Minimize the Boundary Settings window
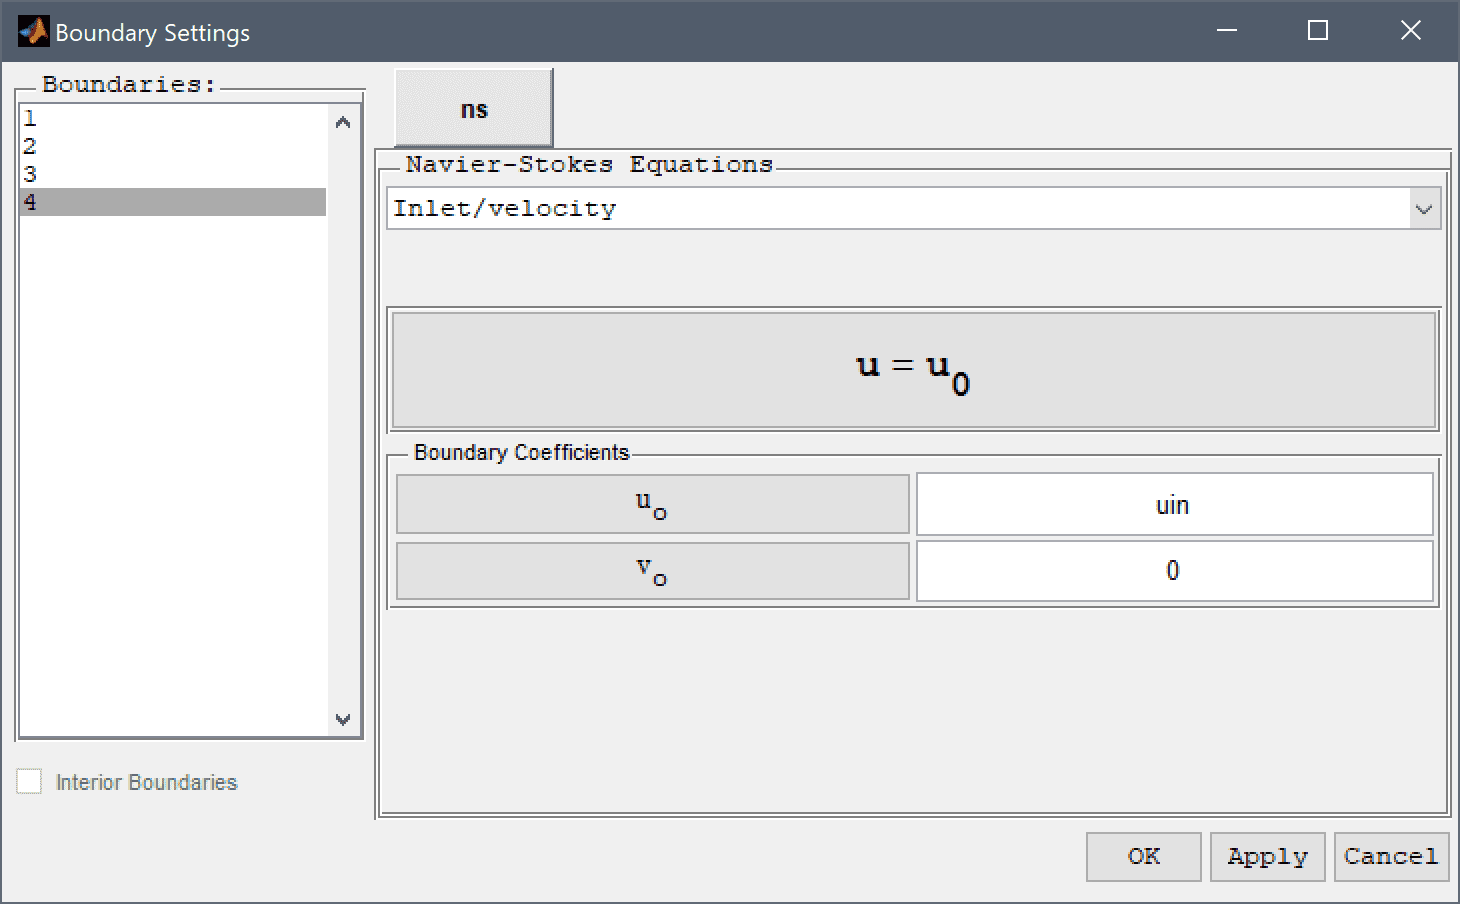Image resolution: width=1460 pixels, height=904 pixels. click(x=1227, y=31)
